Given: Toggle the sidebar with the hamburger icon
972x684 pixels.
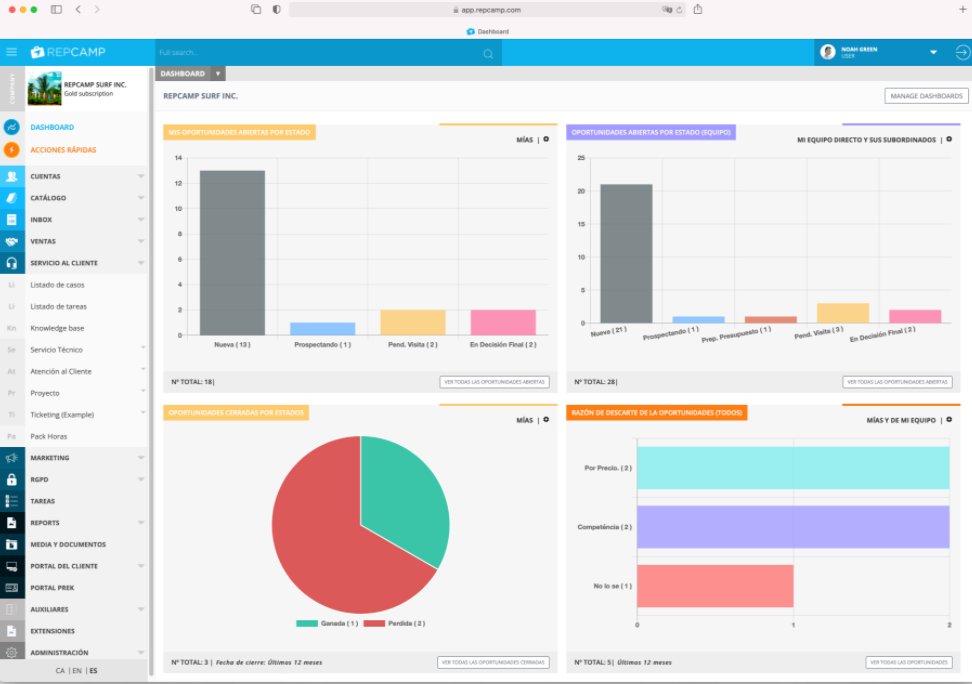Looking at the screenshot, I should (x=11, y=51).
